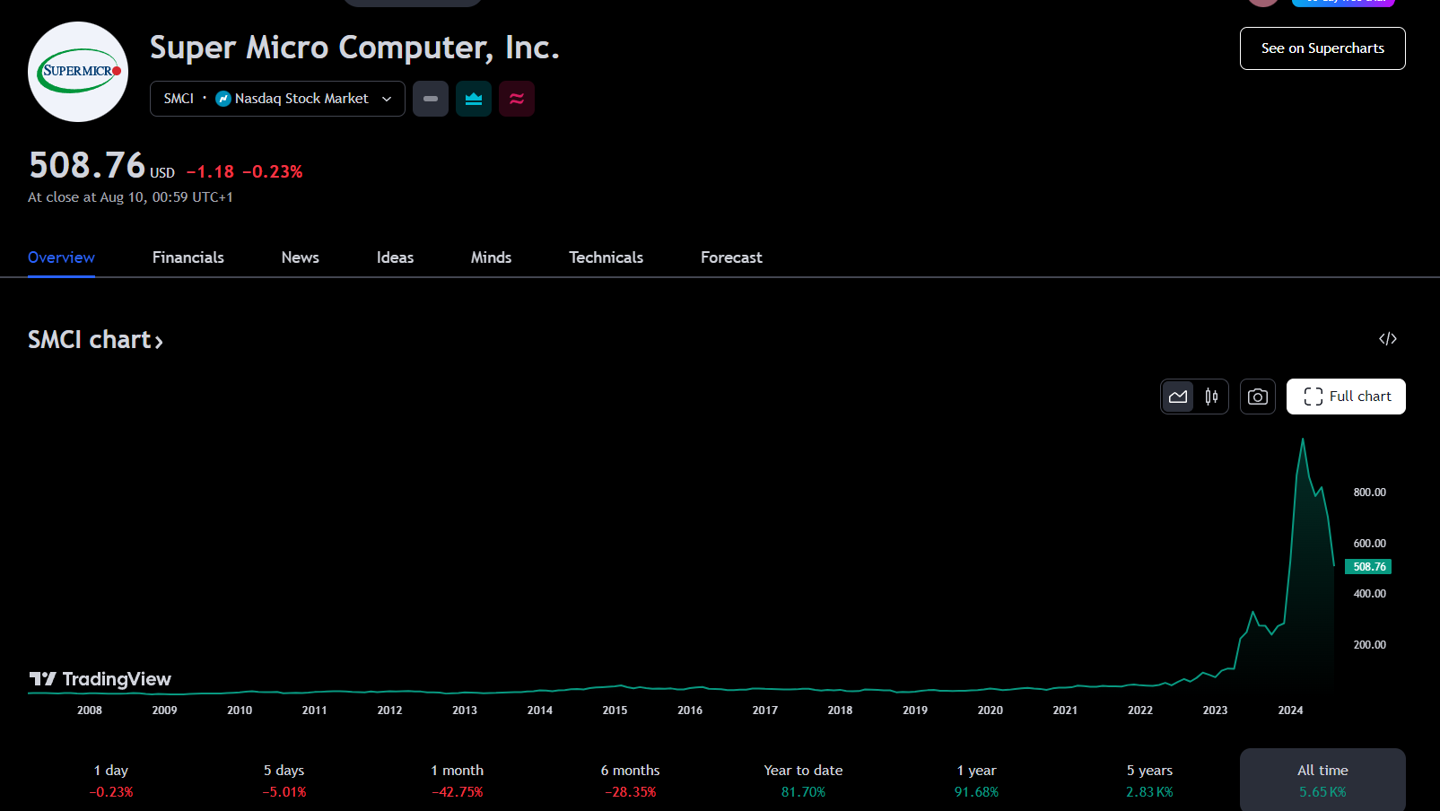1440x811 pixels.
Task: Click the Supermicro company logo
Action: pyautogui.click(x=78, y=72)
